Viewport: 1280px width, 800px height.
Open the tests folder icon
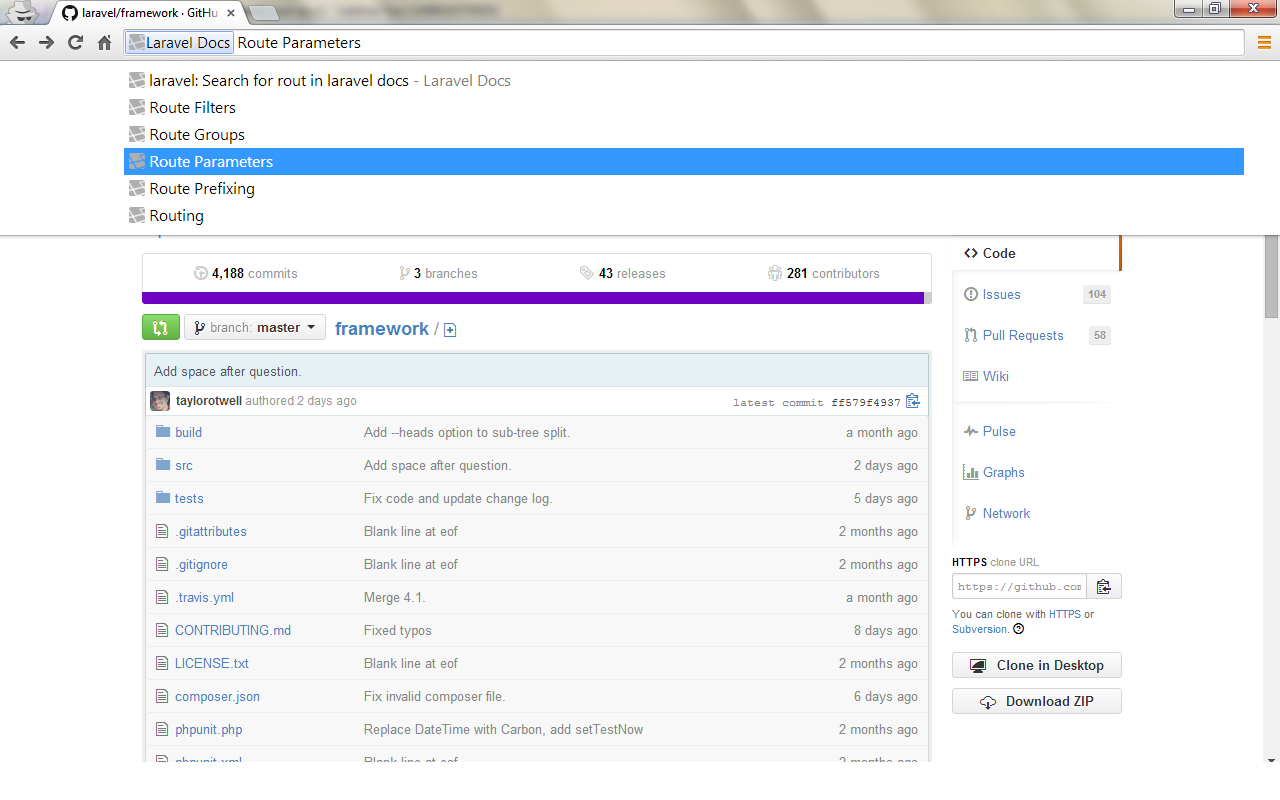(x=163, y=498)
